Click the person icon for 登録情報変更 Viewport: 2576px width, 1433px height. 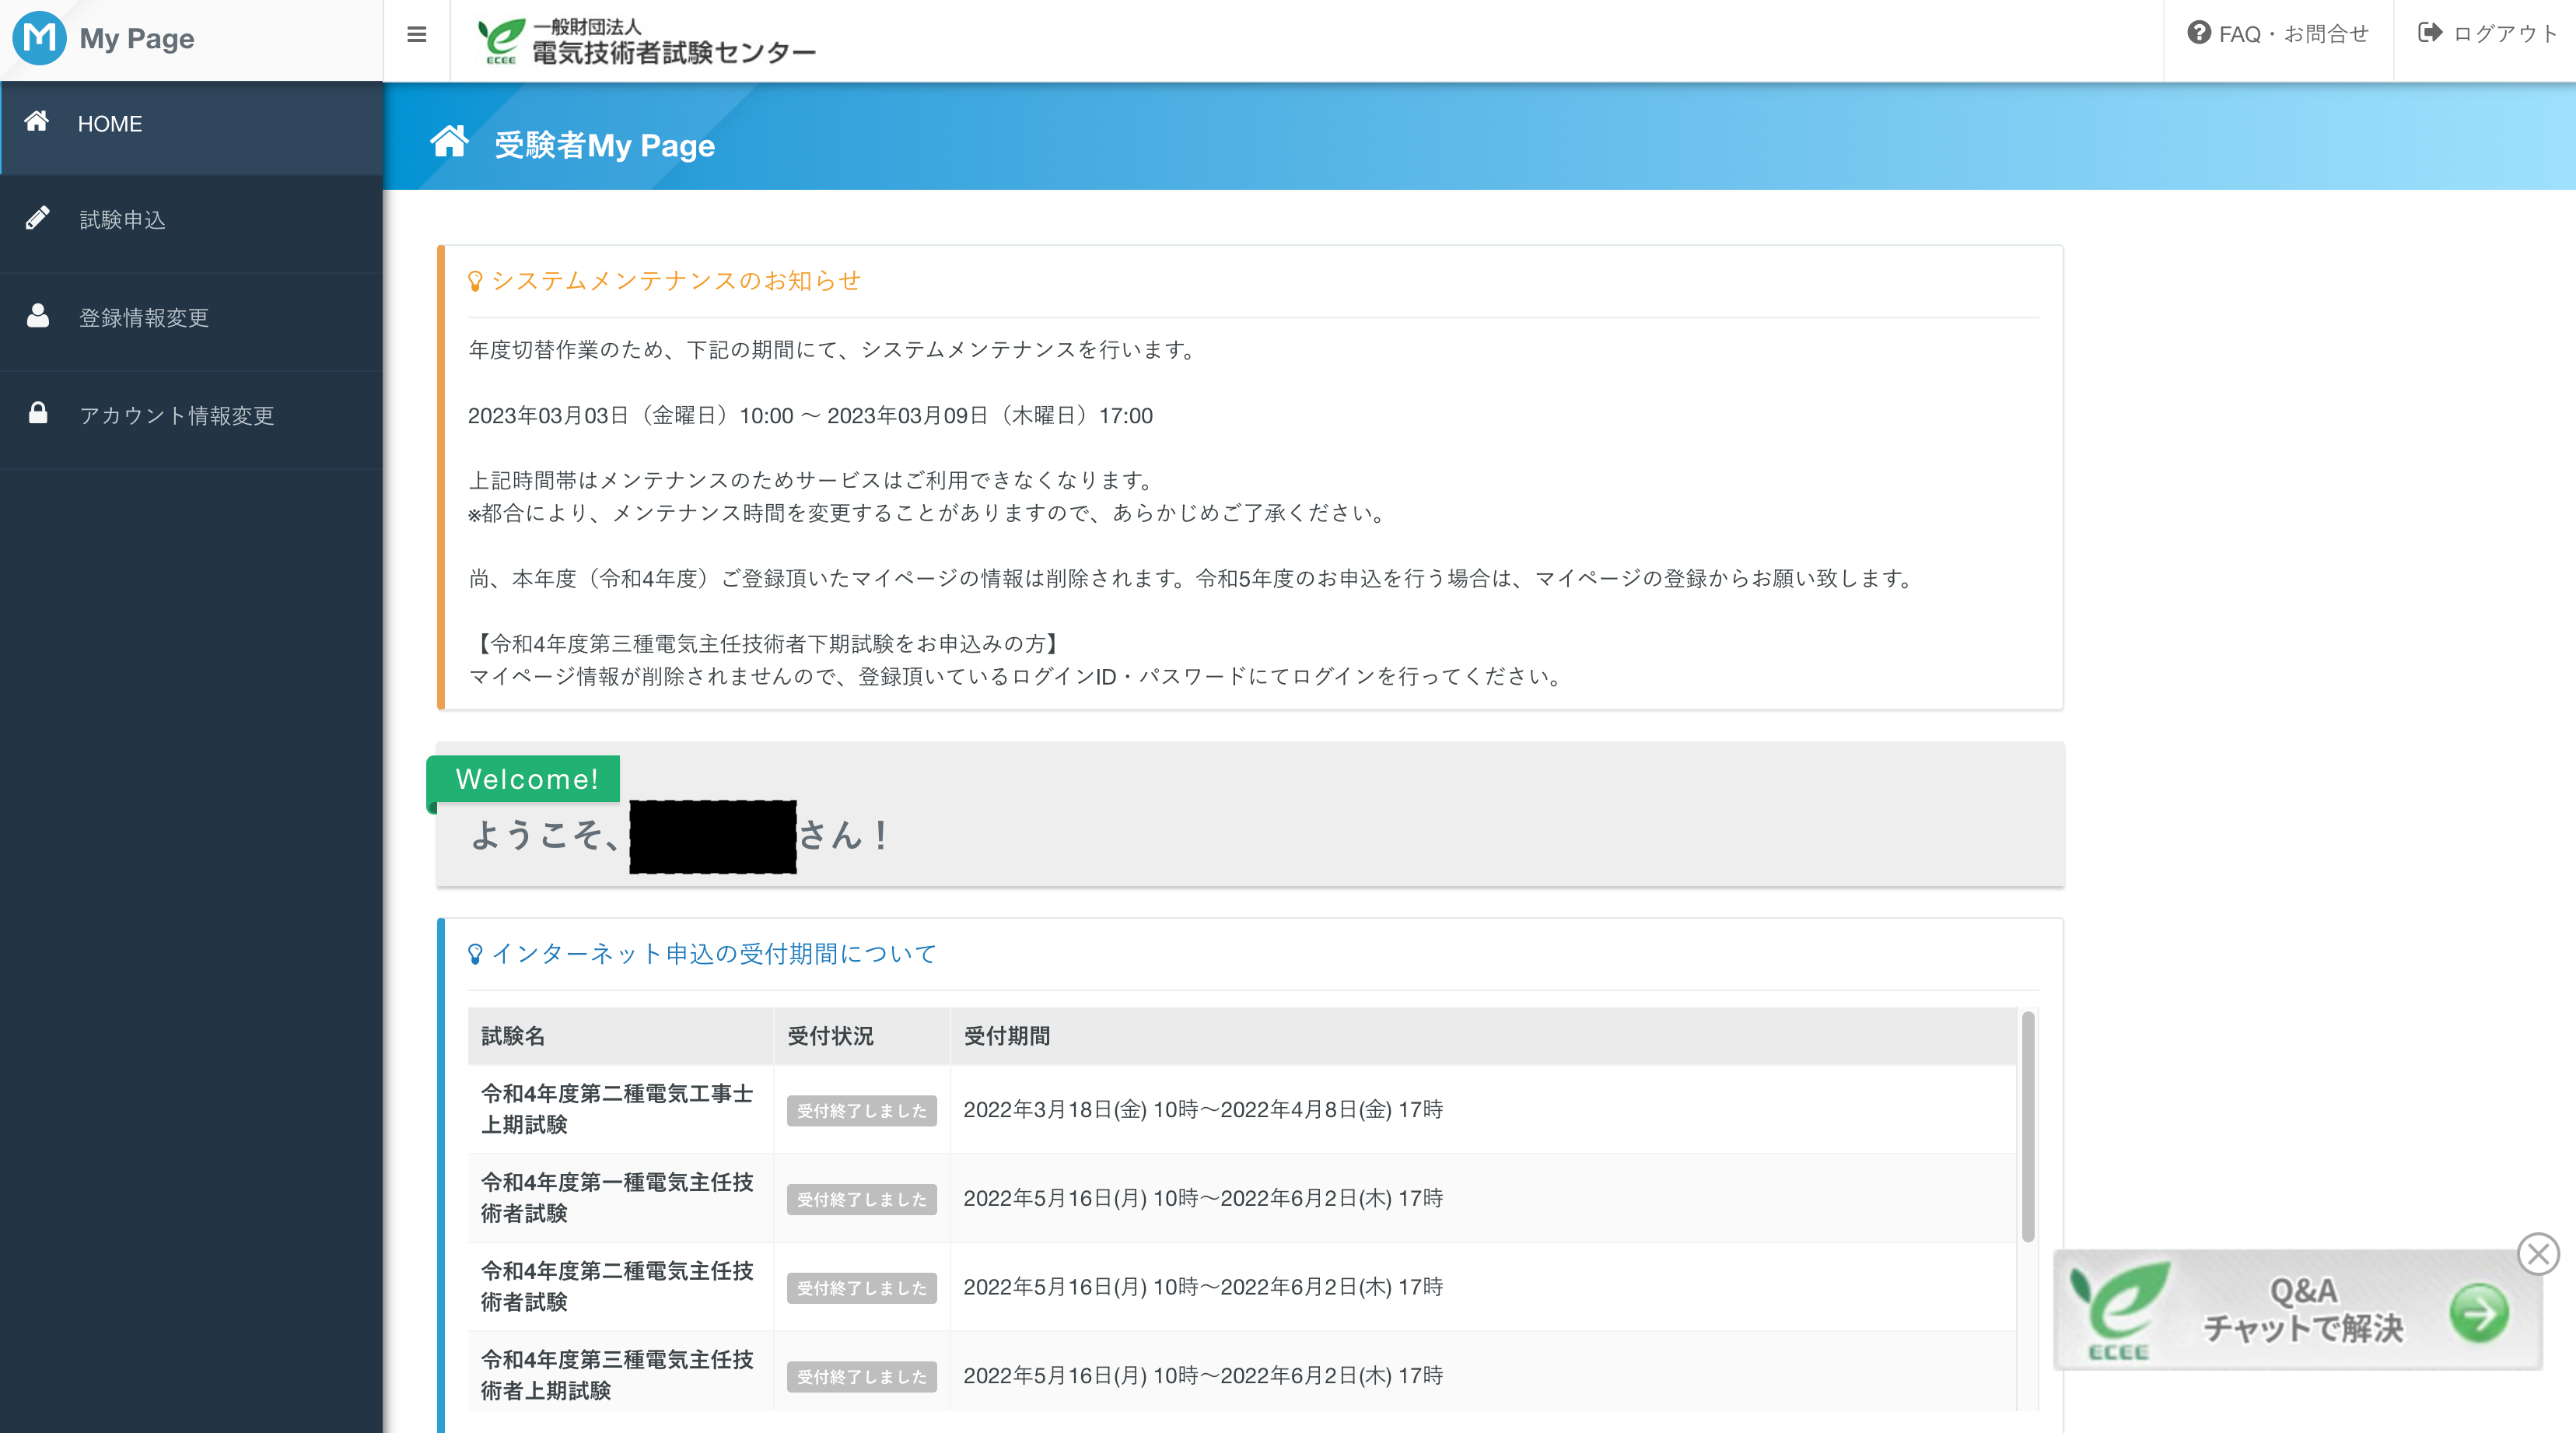37,316
